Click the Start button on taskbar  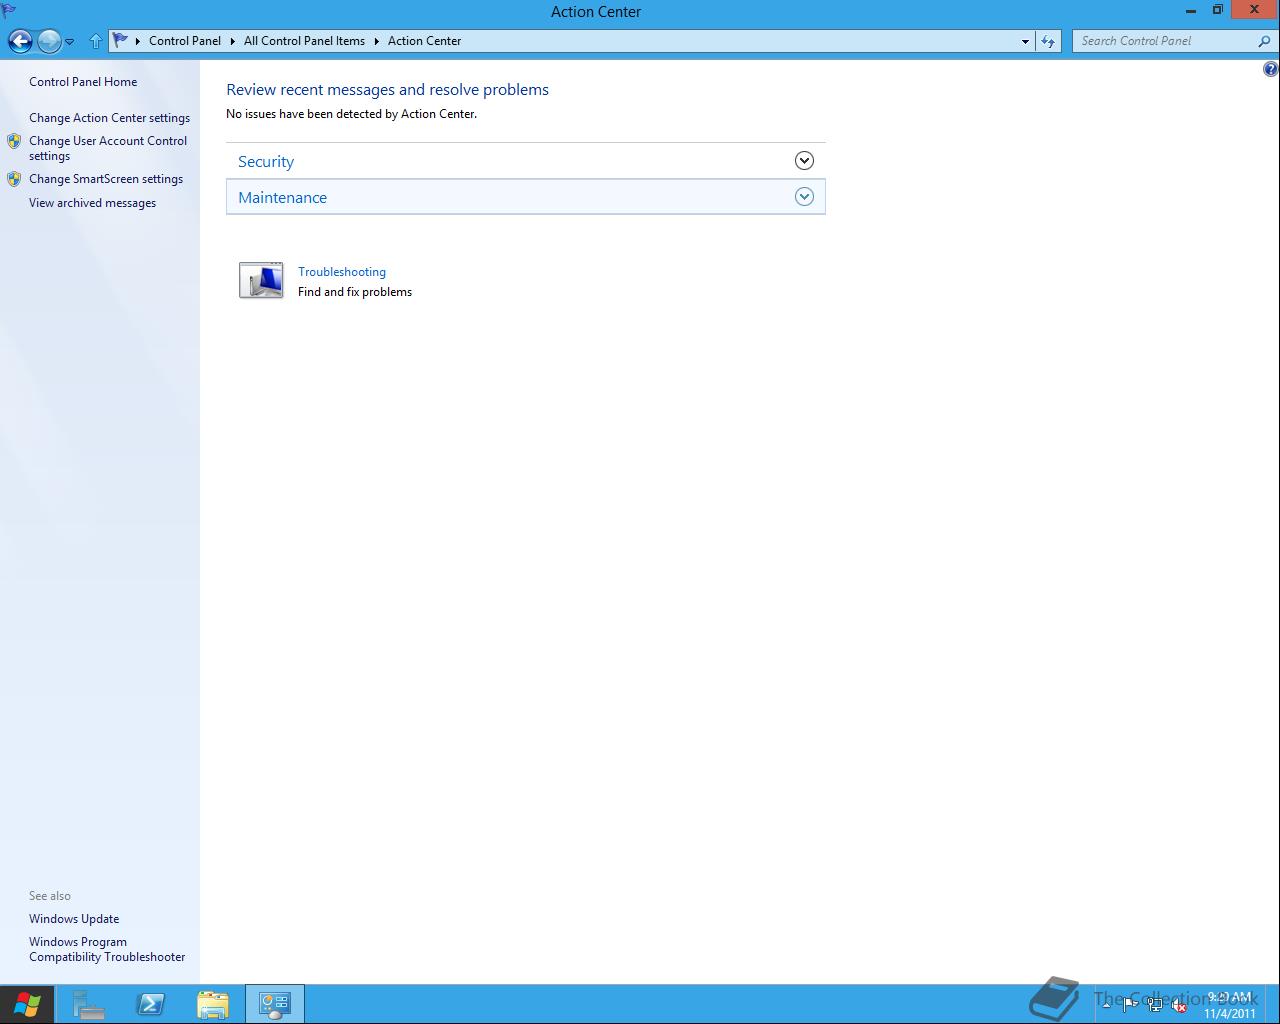(27, 1004)
